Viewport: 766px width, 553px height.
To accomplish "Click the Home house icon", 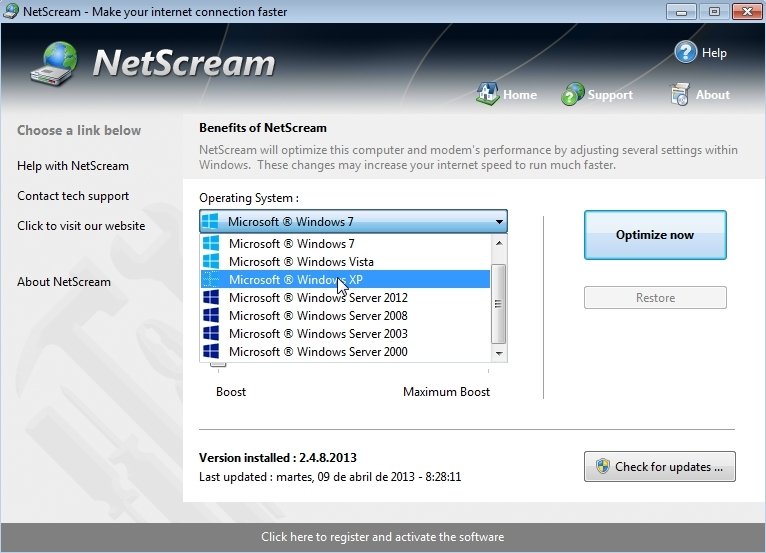I will (x=488, y=93).
